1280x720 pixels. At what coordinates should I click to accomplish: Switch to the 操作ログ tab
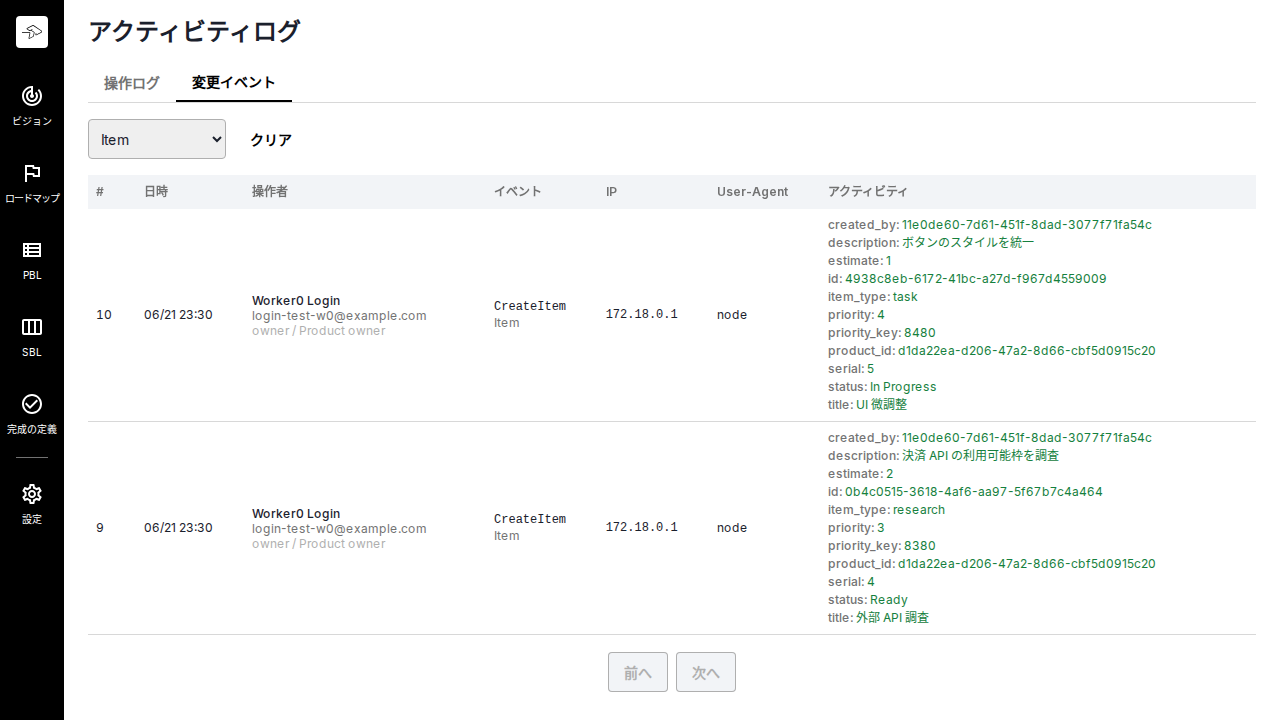tap(132, 83)
